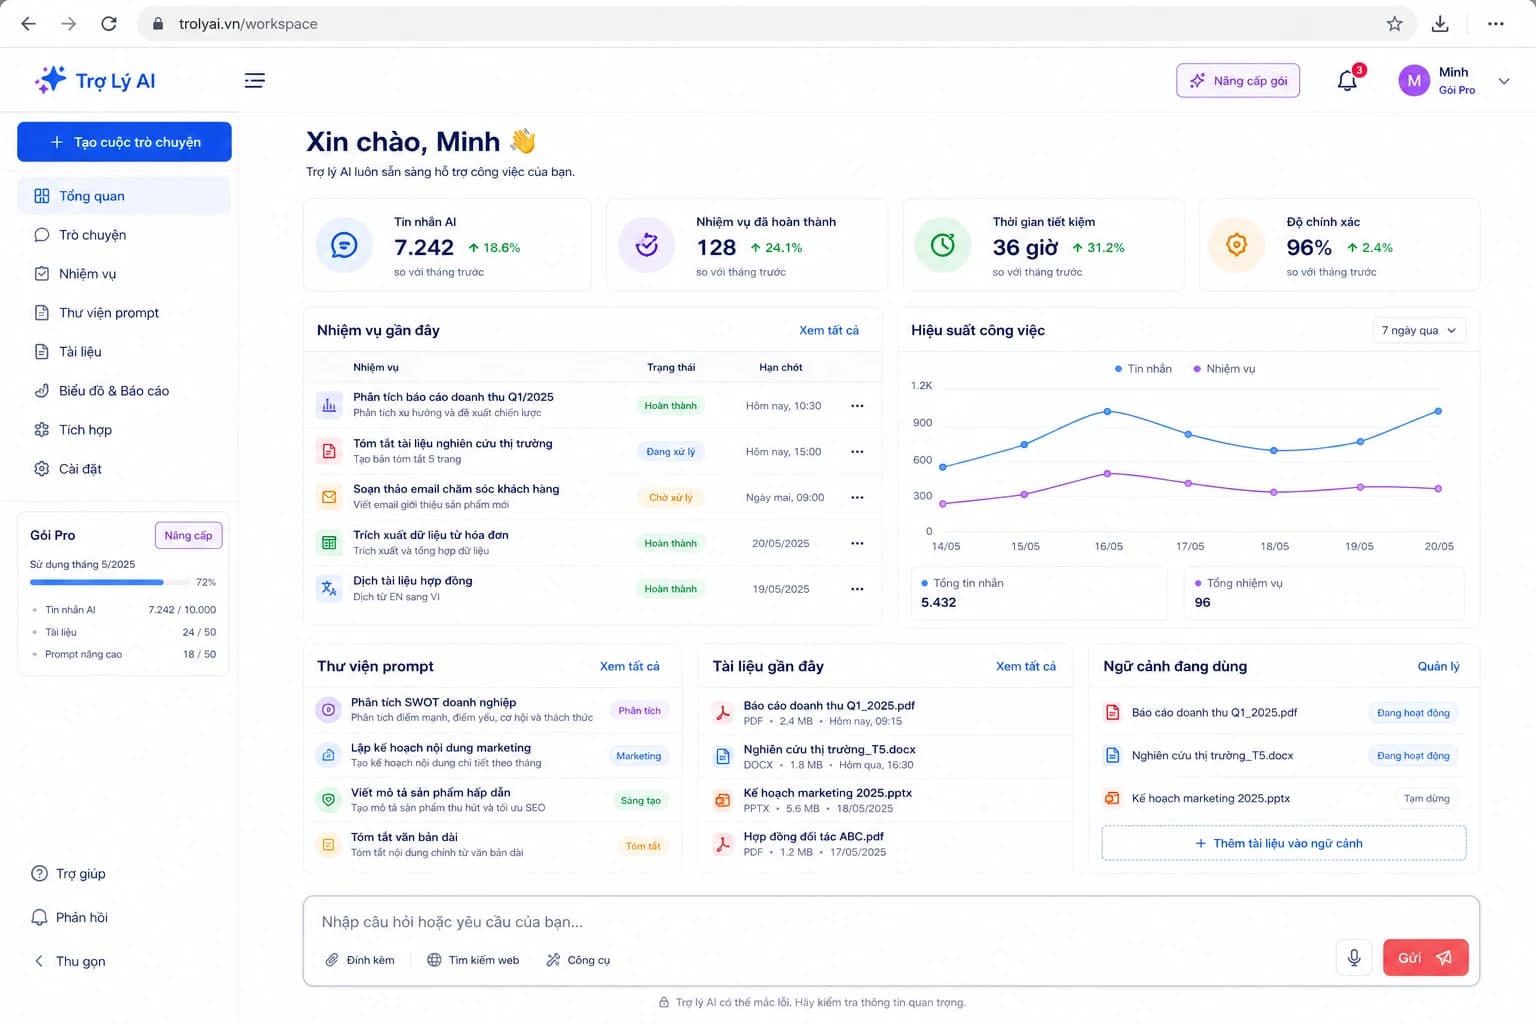The width and height of the screenshot is (1536, 1024).
Task: Click the Trợ Lý AI logo
Action: click(95, 81)
